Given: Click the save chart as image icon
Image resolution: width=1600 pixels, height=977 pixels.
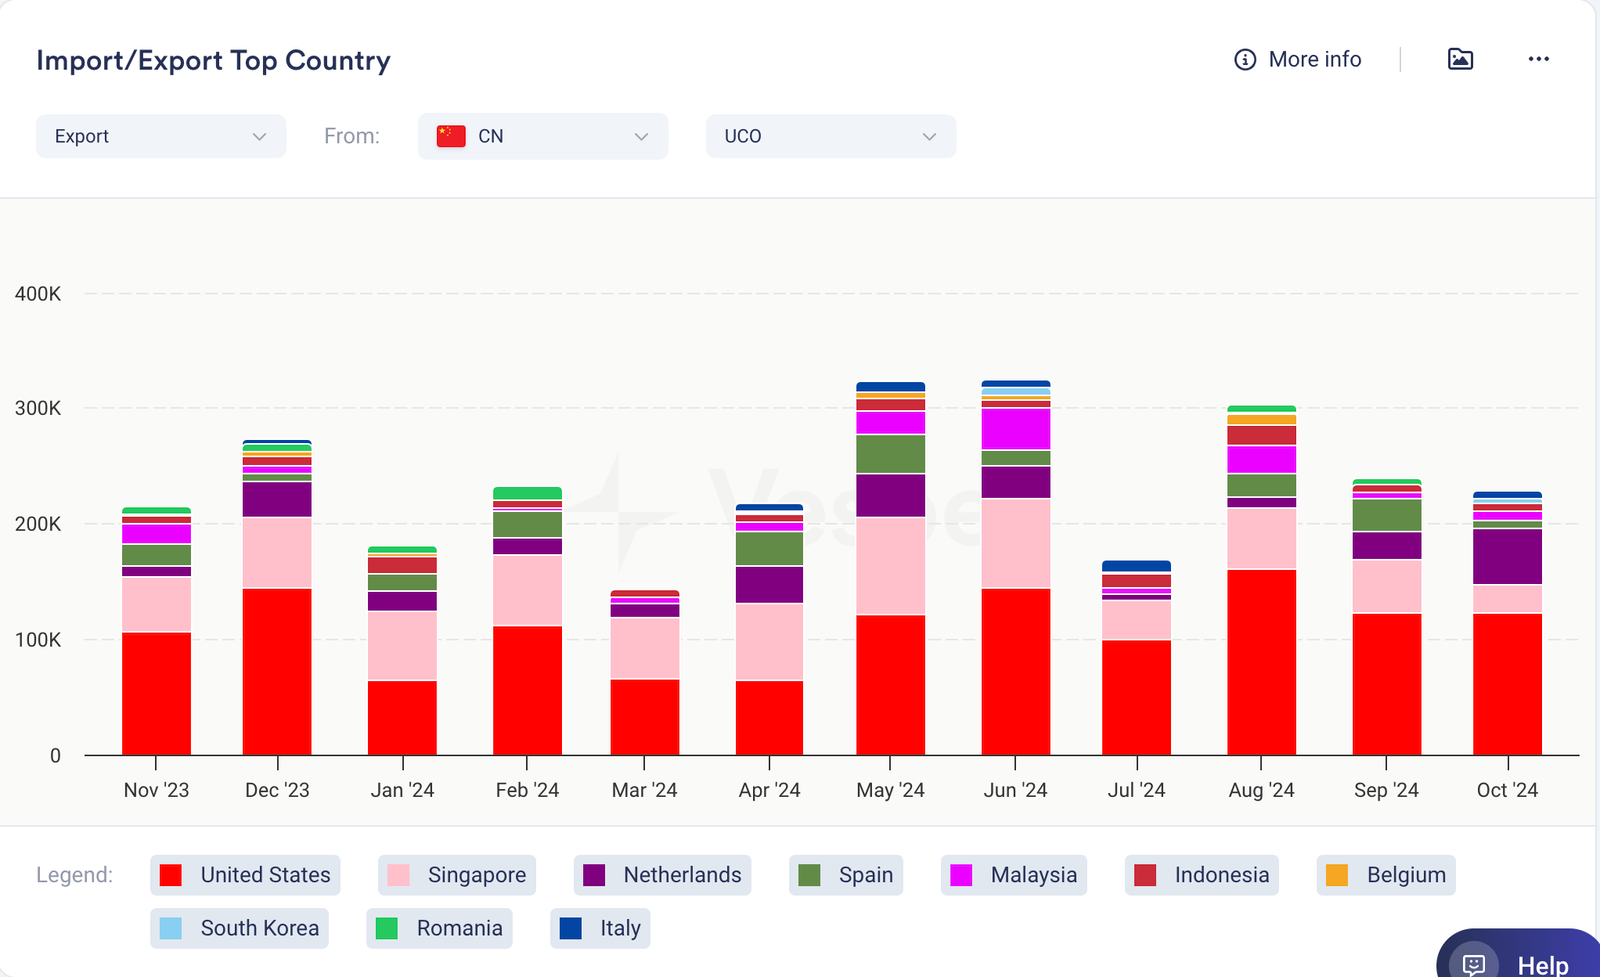Looking at the screenshot, I should (x=1460, y=60).
